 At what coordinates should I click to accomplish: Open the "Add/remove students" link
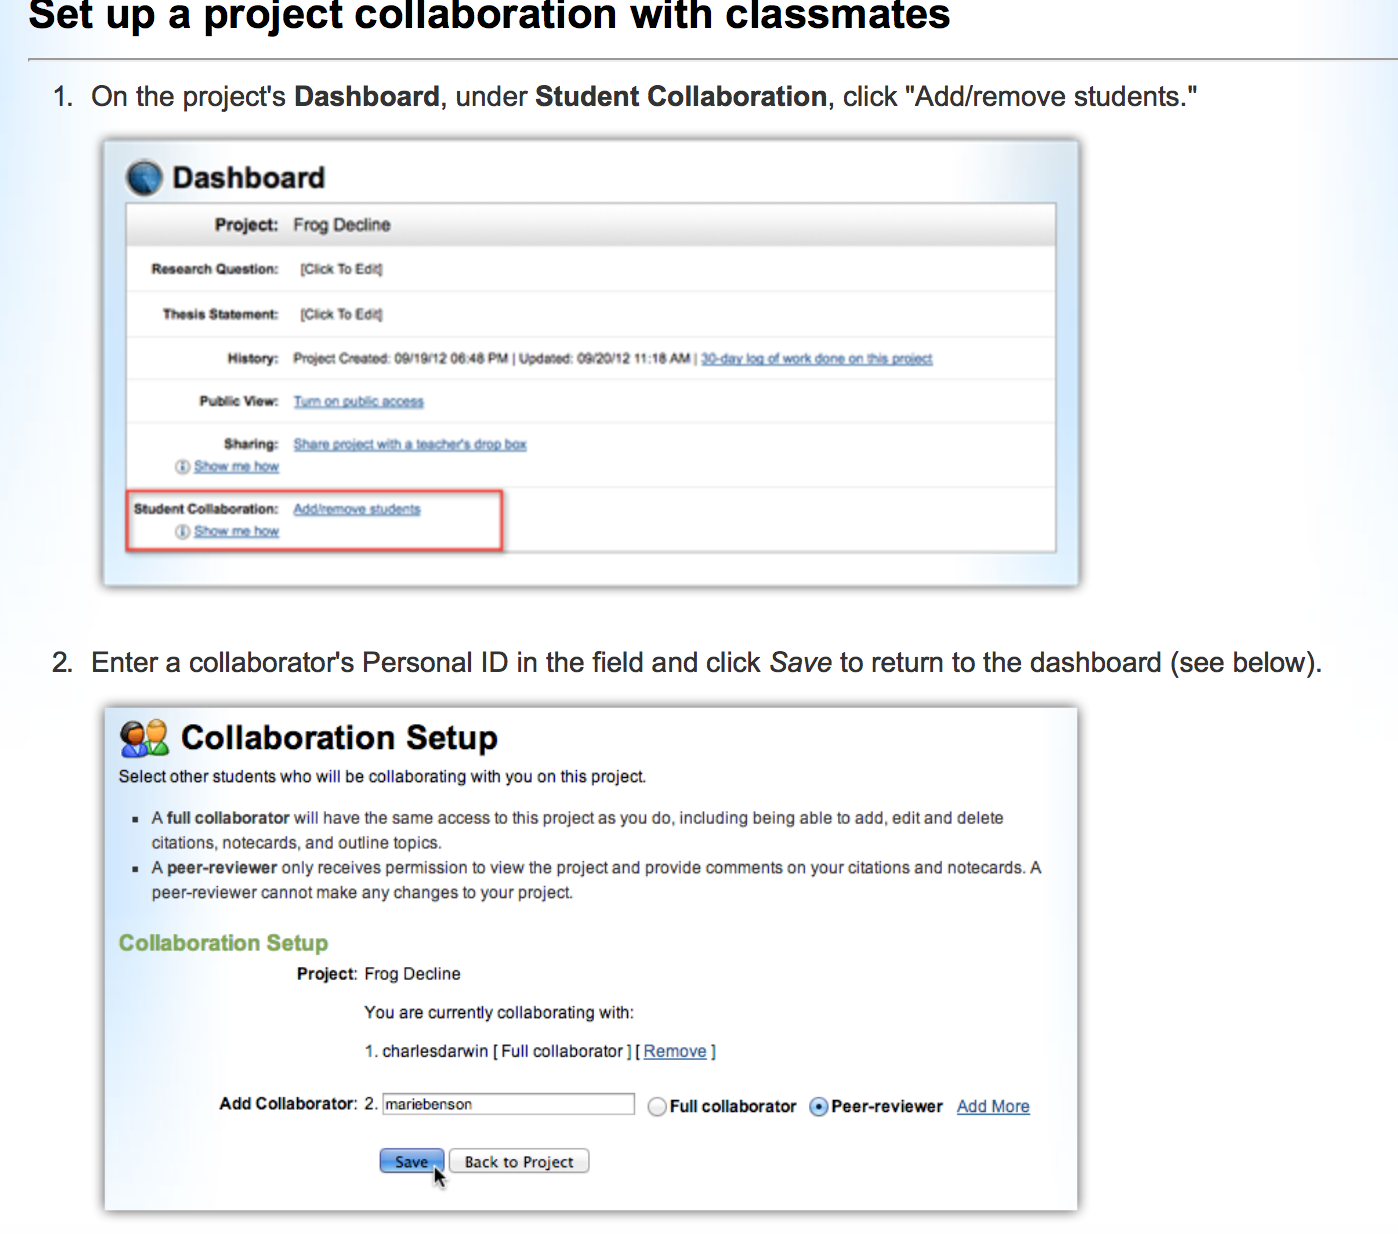point(356,508)
